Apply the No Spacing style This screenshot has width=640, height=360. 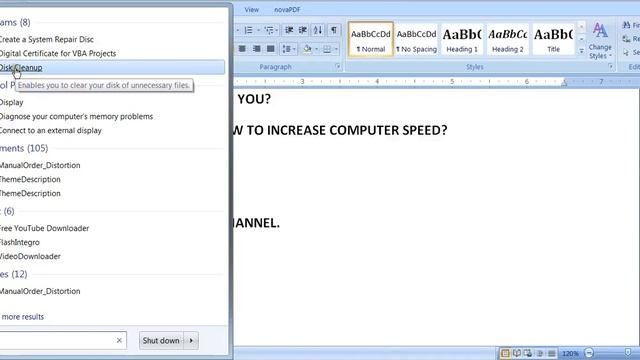[x=416, y=39]
